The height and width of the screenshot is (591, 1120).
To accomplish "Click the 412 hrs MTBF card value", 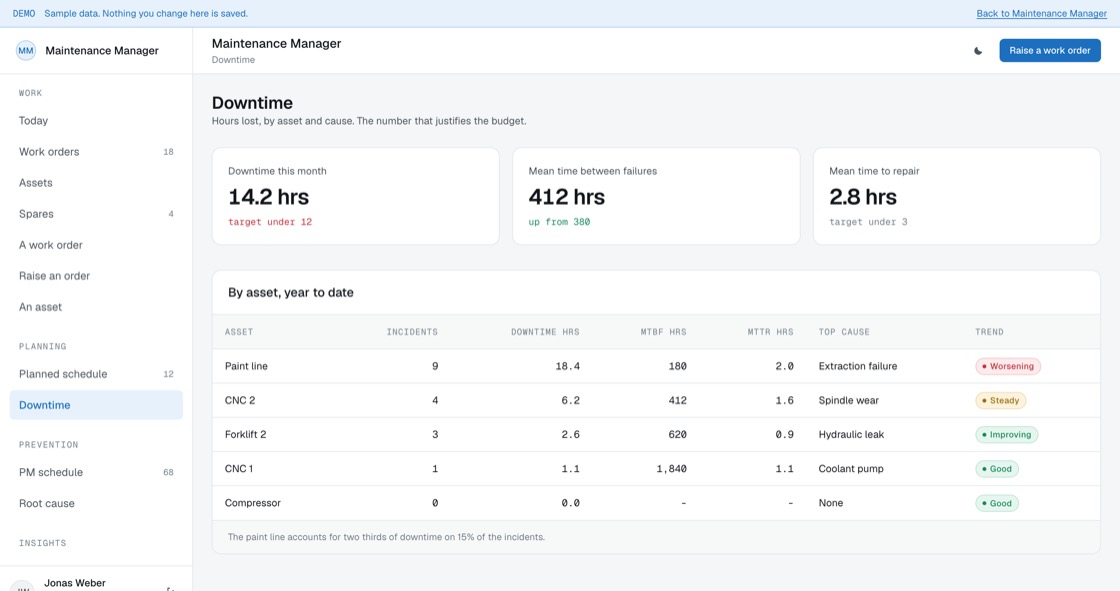I will 566,197.
